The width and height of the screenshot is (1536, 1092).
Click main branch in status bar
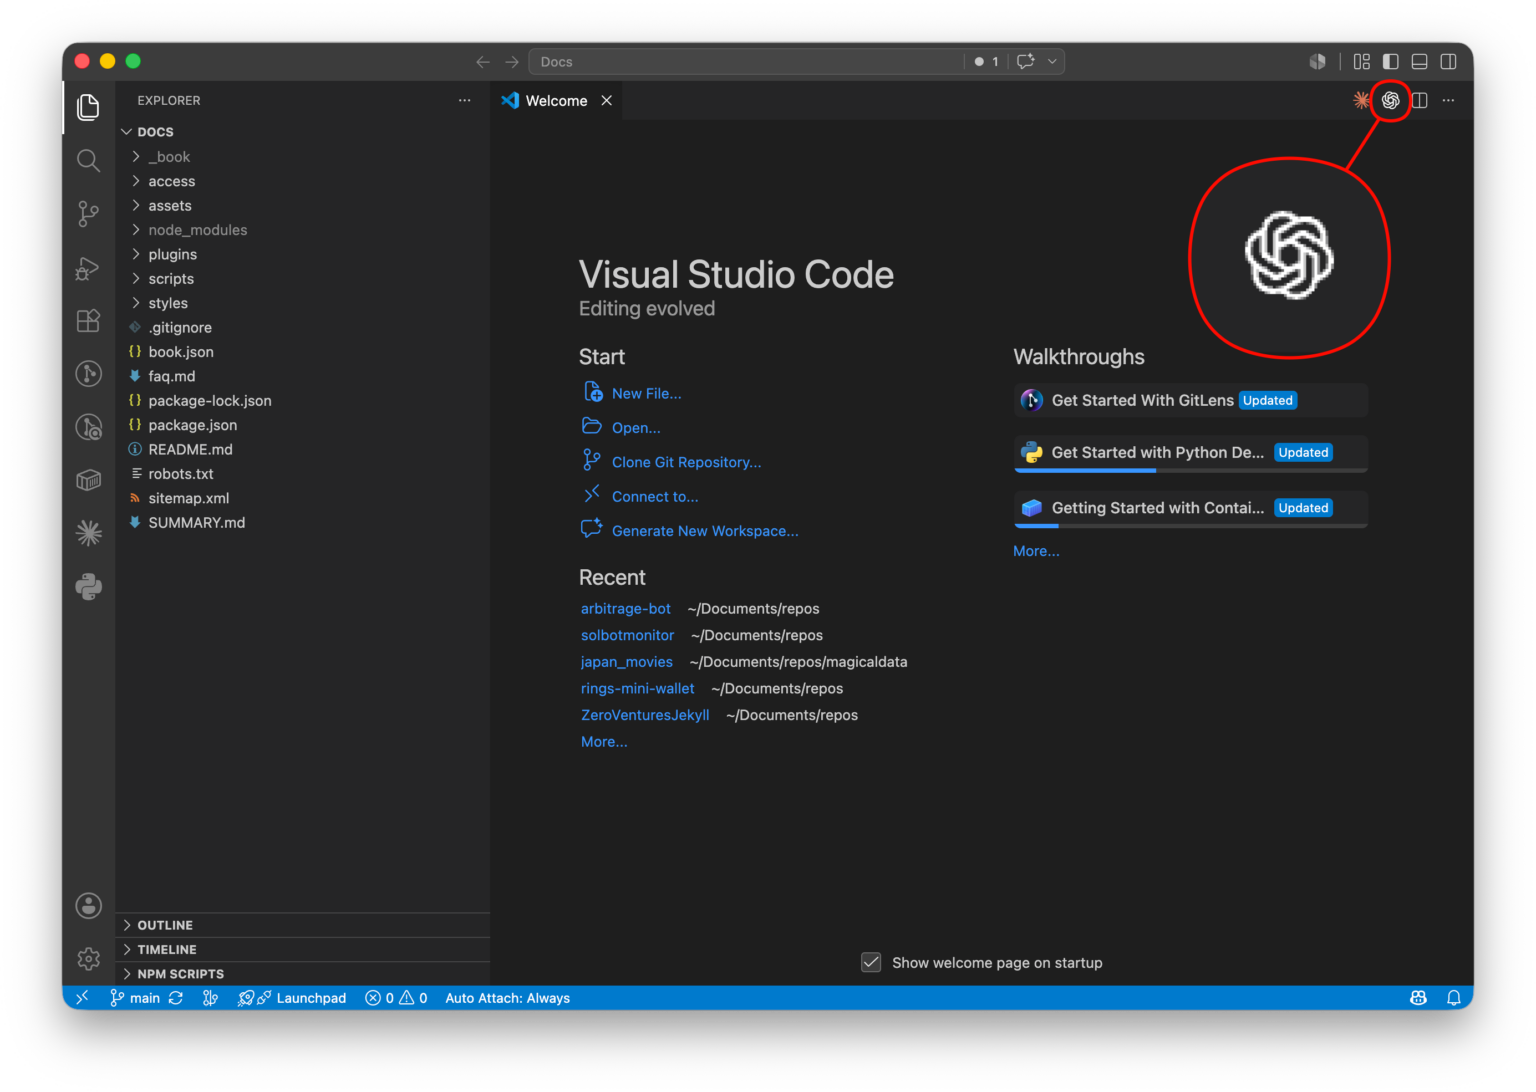(135, 998)
